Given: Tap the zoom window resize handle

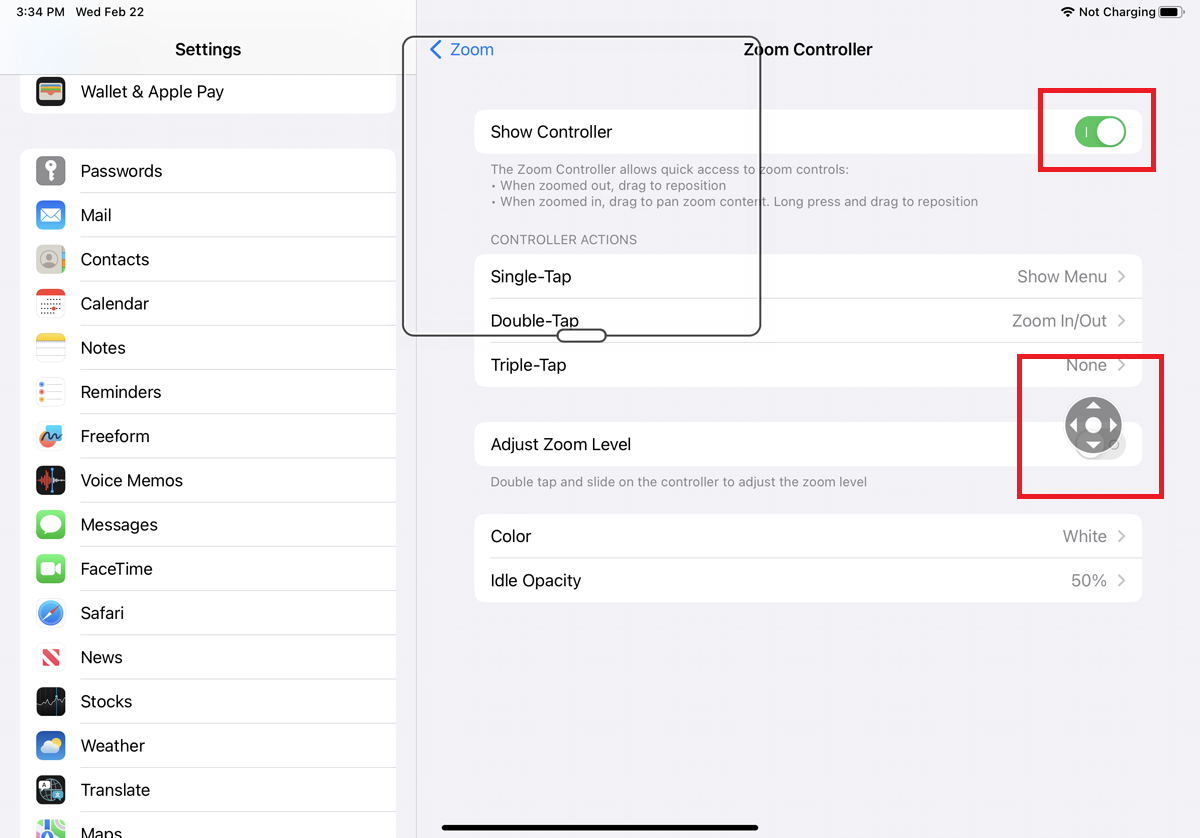Looking at the screenshot, I should tap(581, 335).
